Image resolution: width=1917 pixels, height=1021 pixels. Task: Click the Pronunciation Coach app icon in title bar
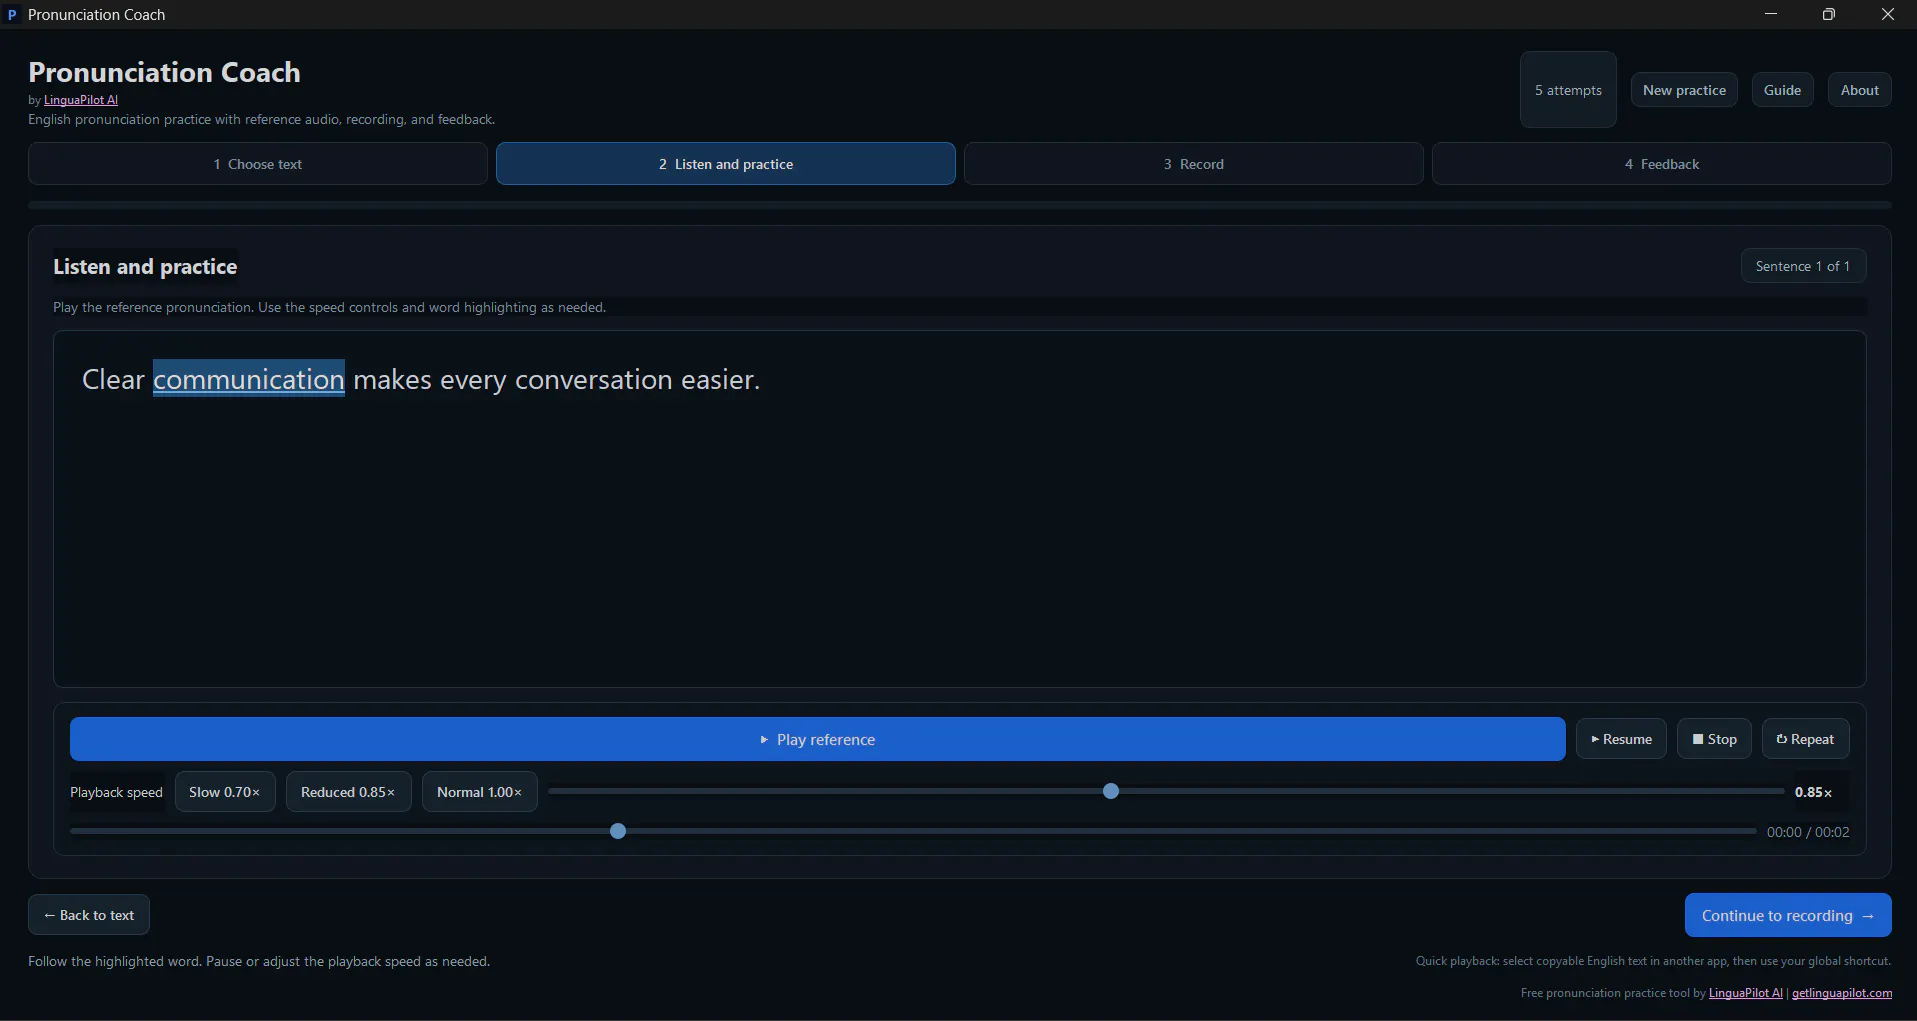(x=12, y=15)
